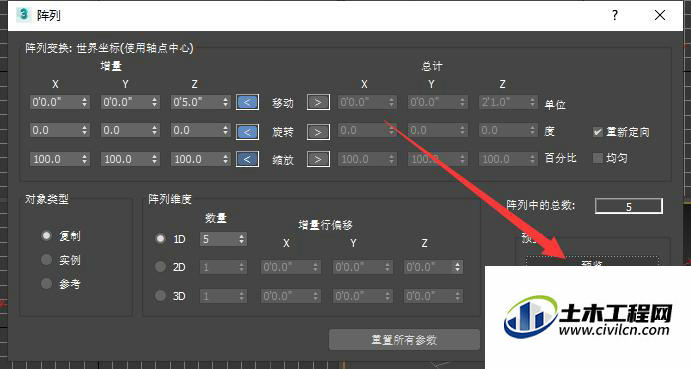The image size is (691, 369).
Task: Enable the 均匀 checkbox
Action: (598, 158)
